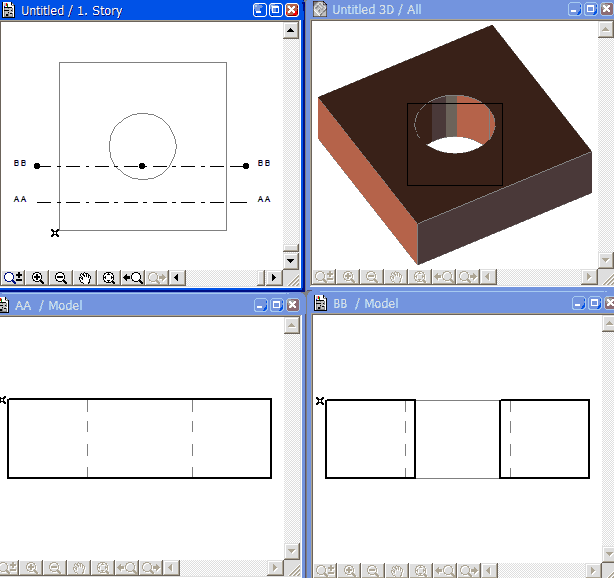
Task: Click the BB / Model scroll left arrow
Action: pos(488,571)
